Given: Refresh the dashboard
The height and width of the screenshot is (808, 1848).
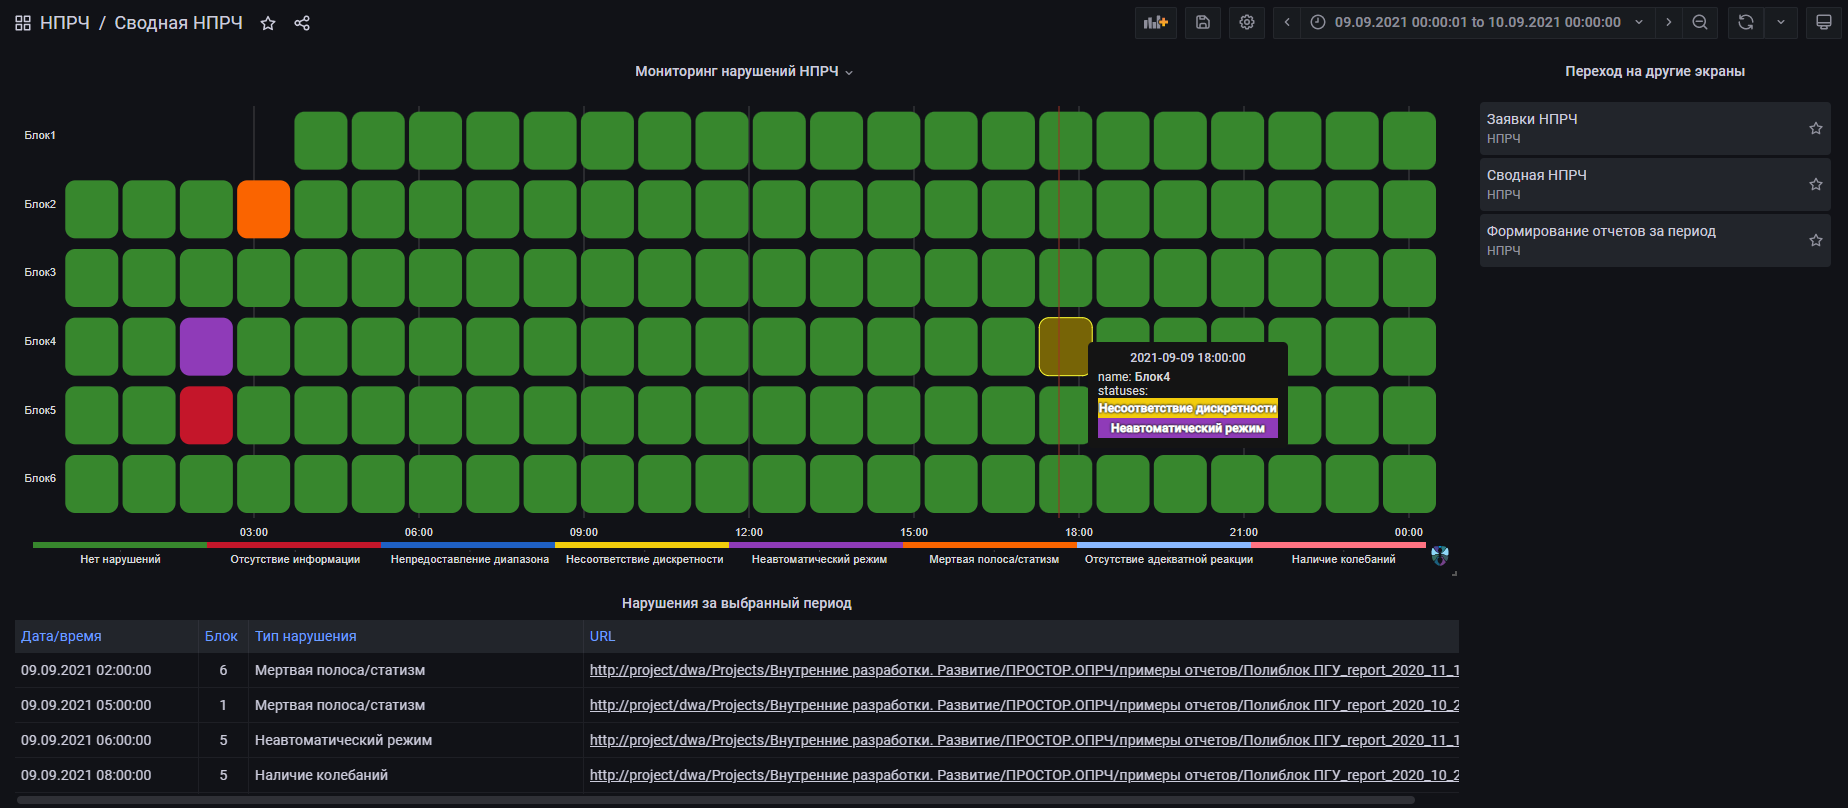Looking at the screenshot, I should pyautogui.click(x=1746, y=22).
